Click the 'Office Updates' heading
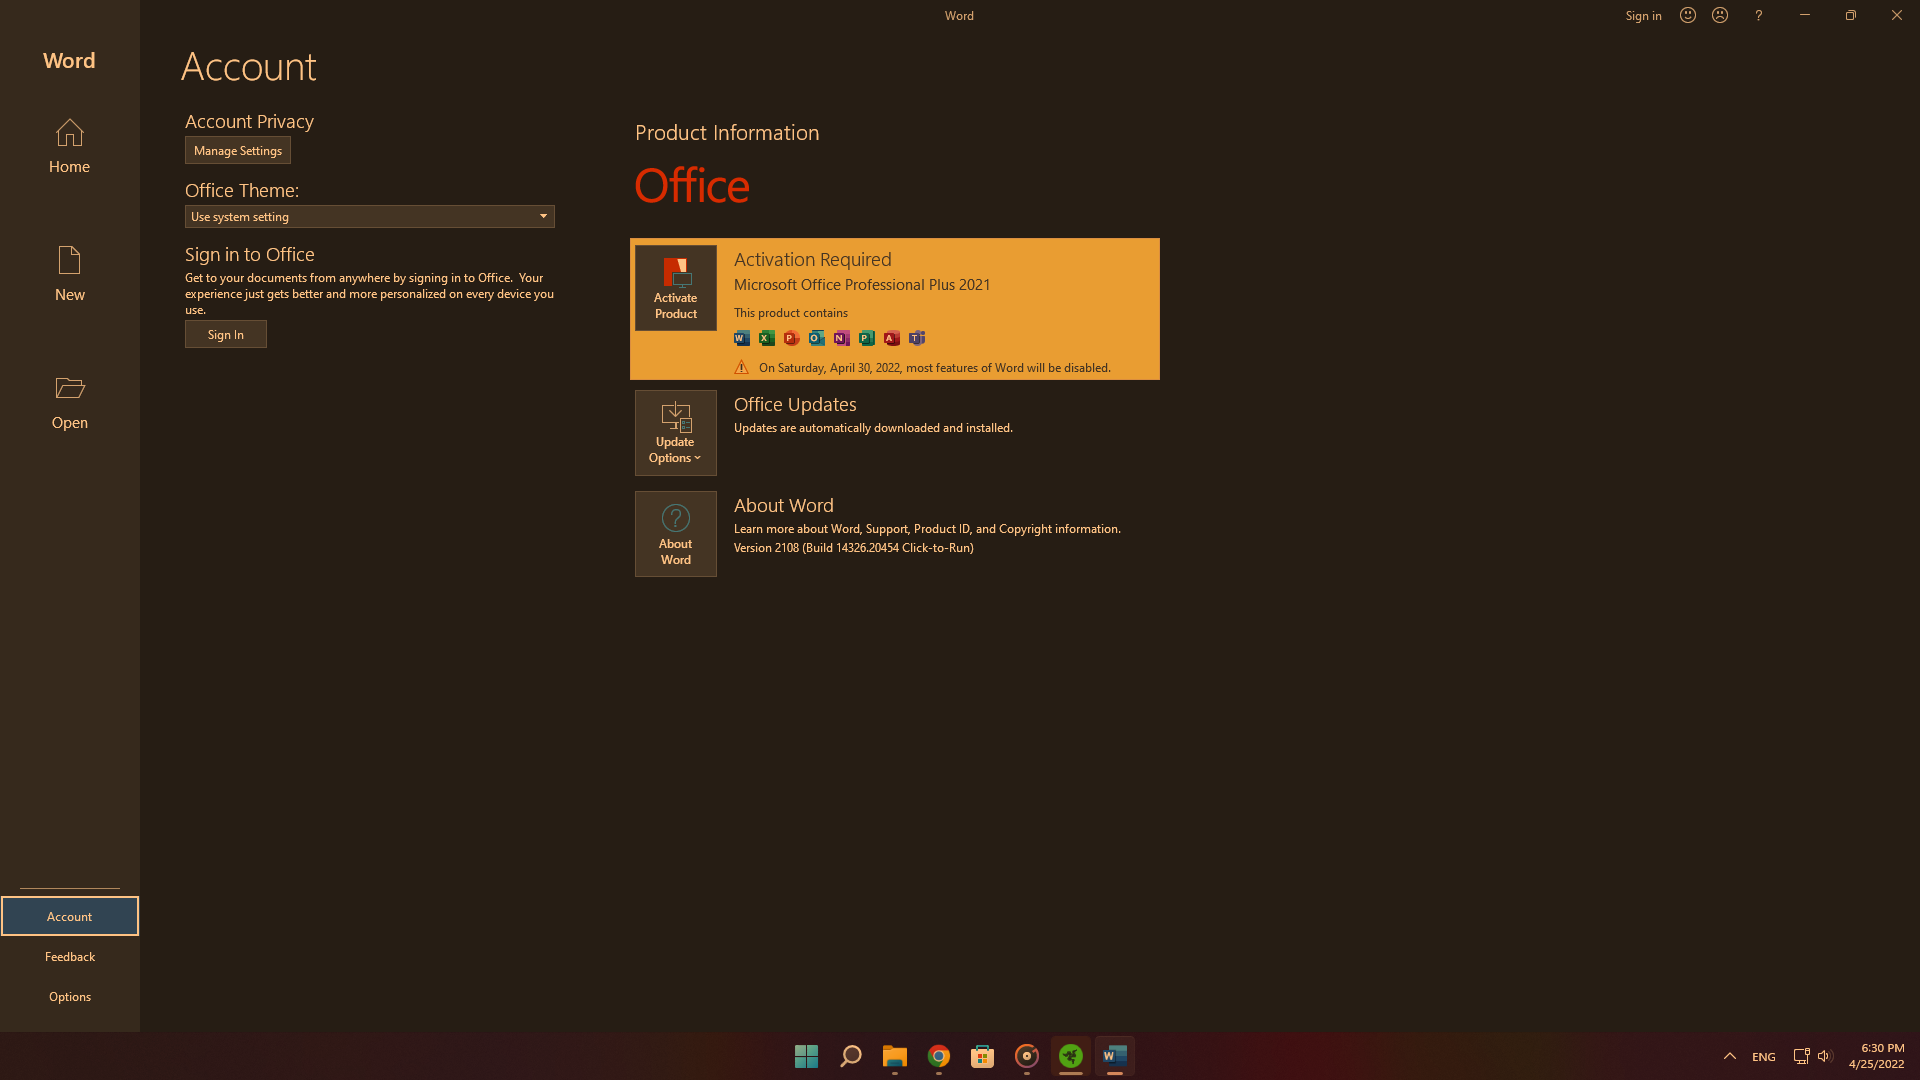Image resolution: width=1920 pixels, height=1080 pixels. (795, 404)
